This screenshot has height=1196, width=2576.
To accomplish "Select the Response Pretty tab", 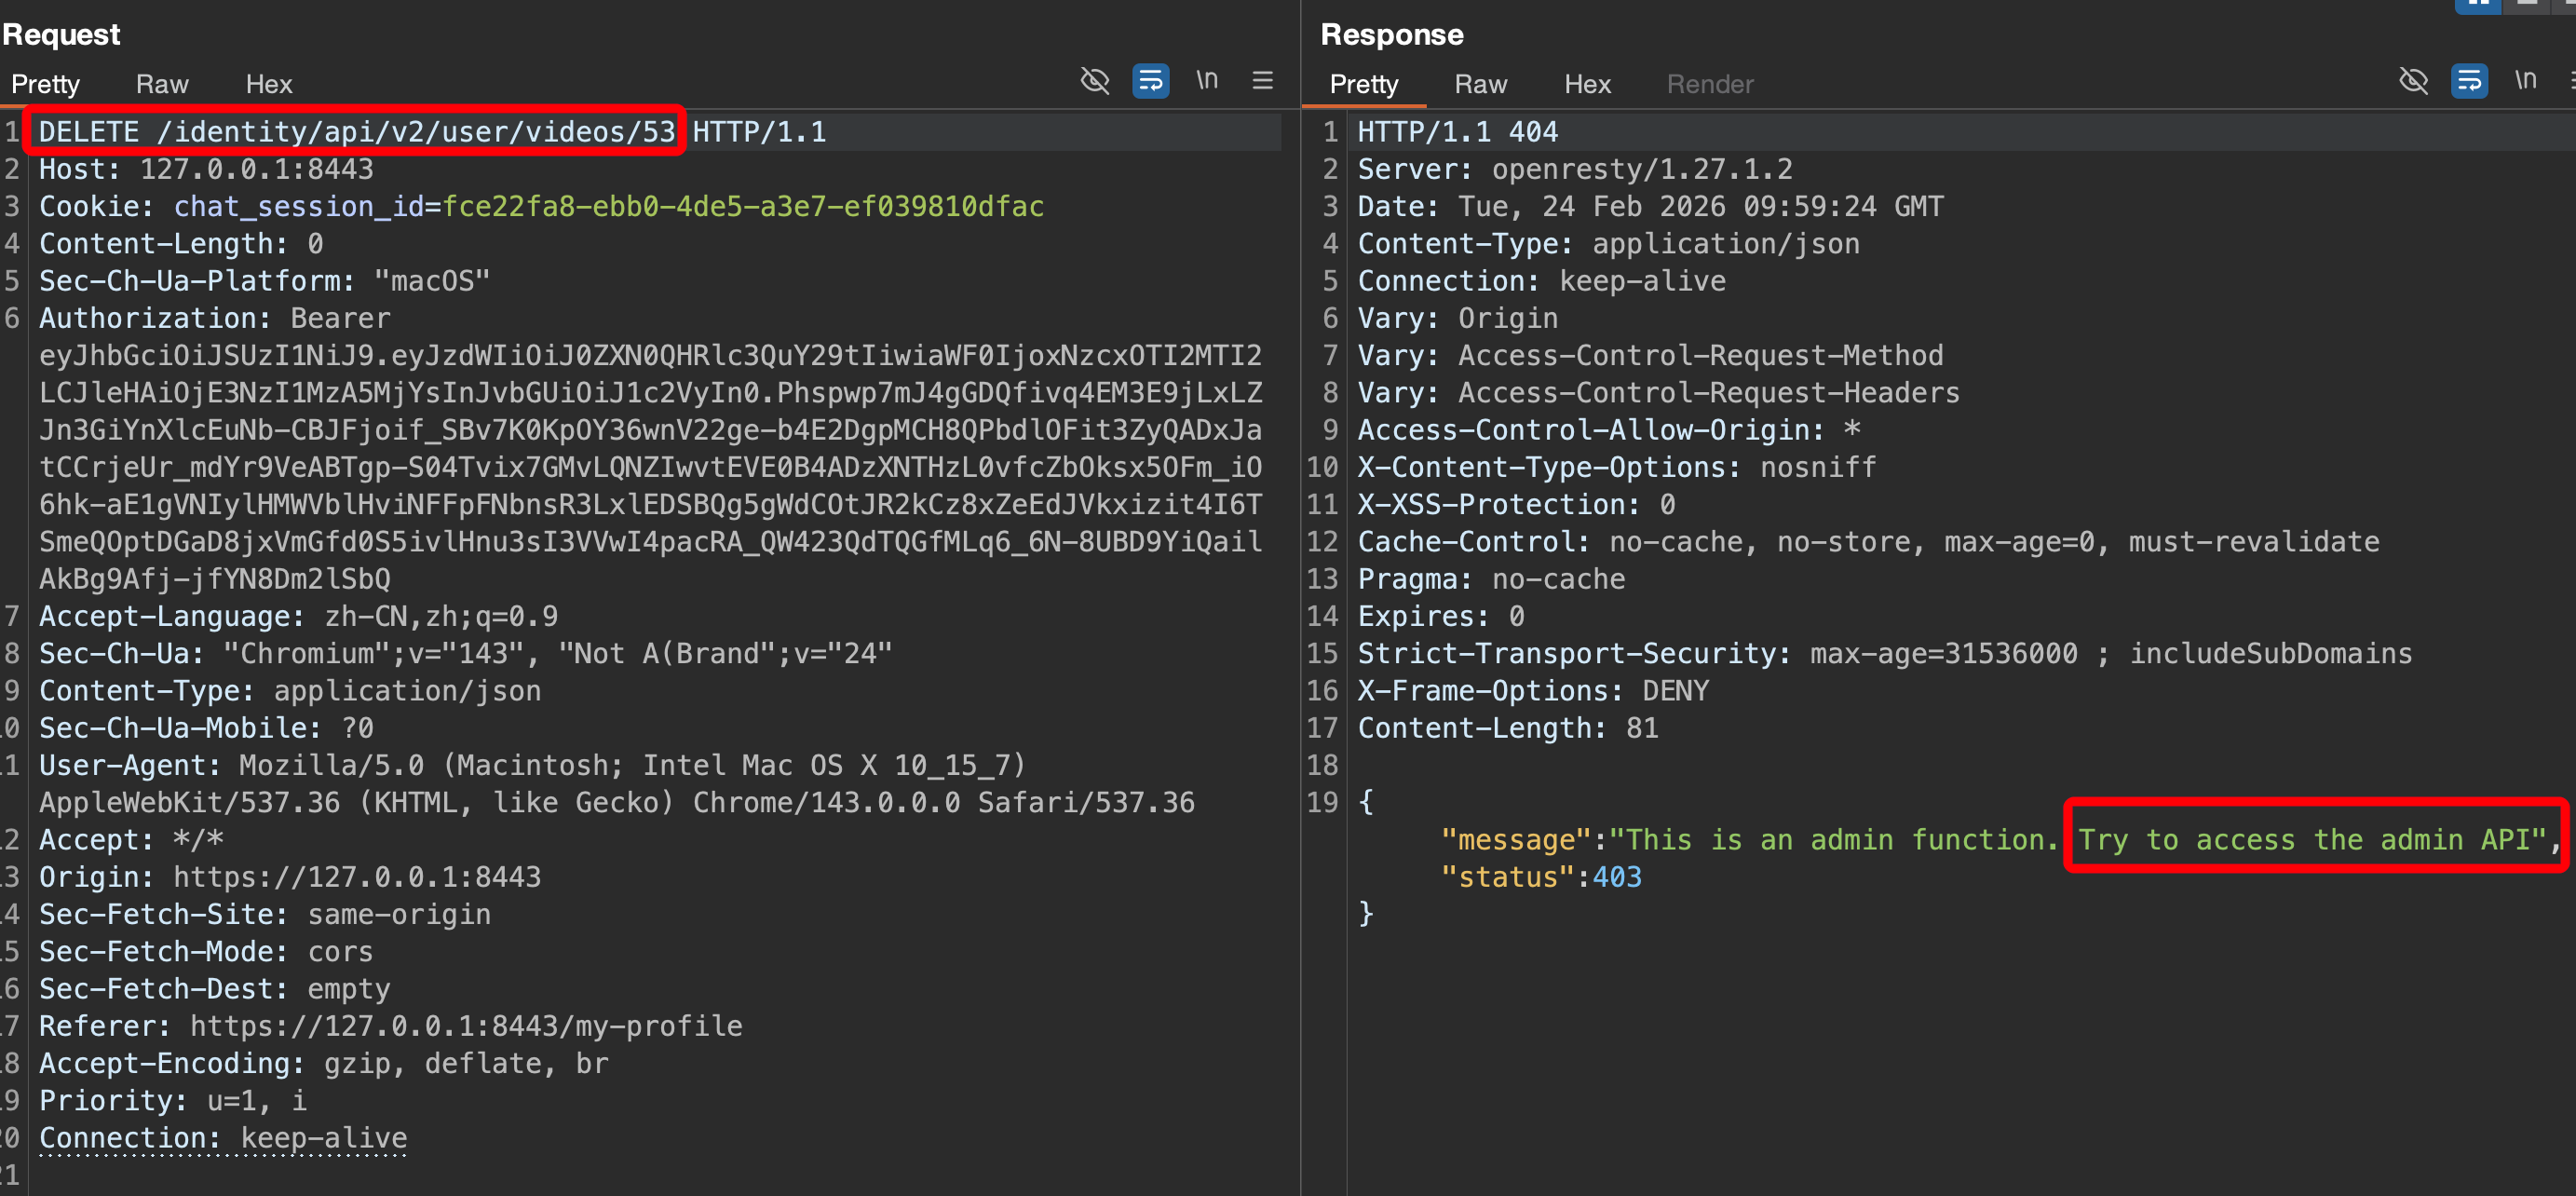I will [x=1363, y=84].
